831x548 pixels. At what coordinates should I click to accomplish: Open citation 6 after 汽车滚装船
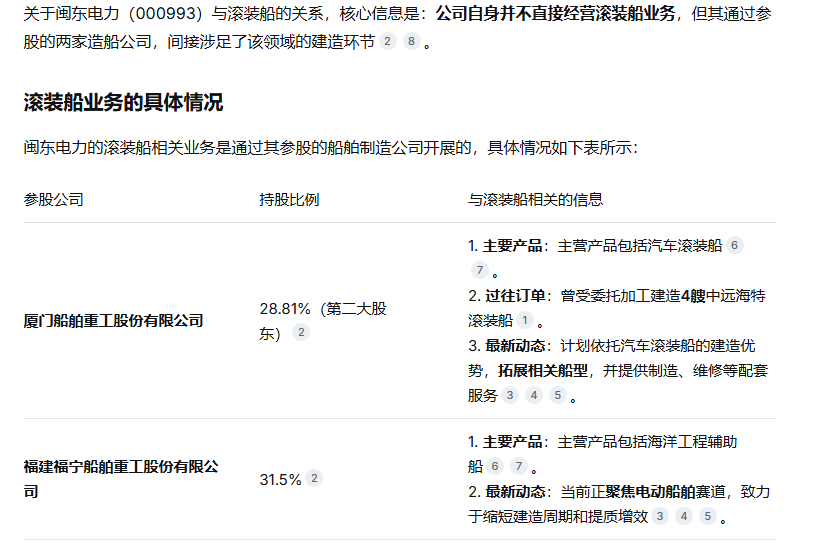point(735,245)
